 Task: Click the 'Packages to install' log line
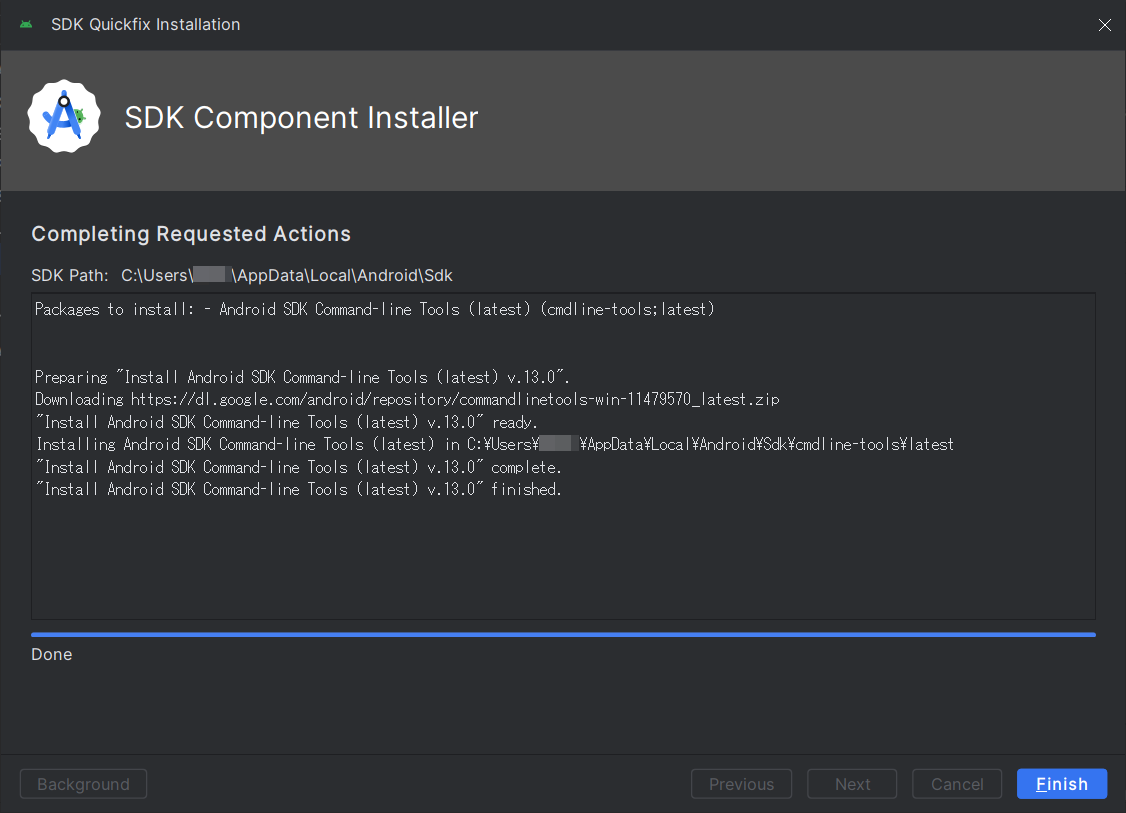374,310
